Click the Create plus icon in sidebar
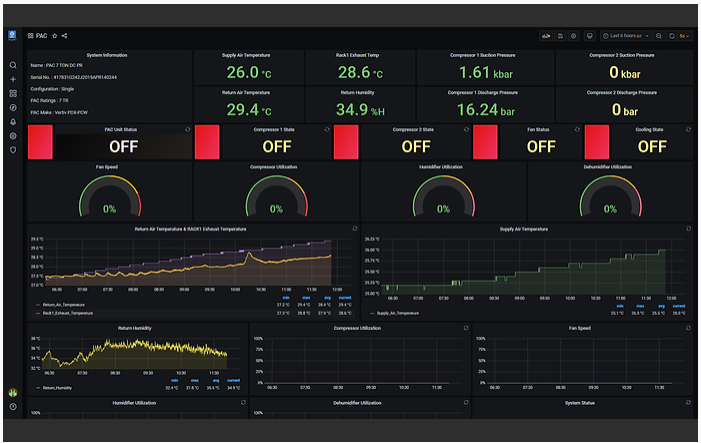This screenshot has height=443, width=701. click(x=13, y=80)
